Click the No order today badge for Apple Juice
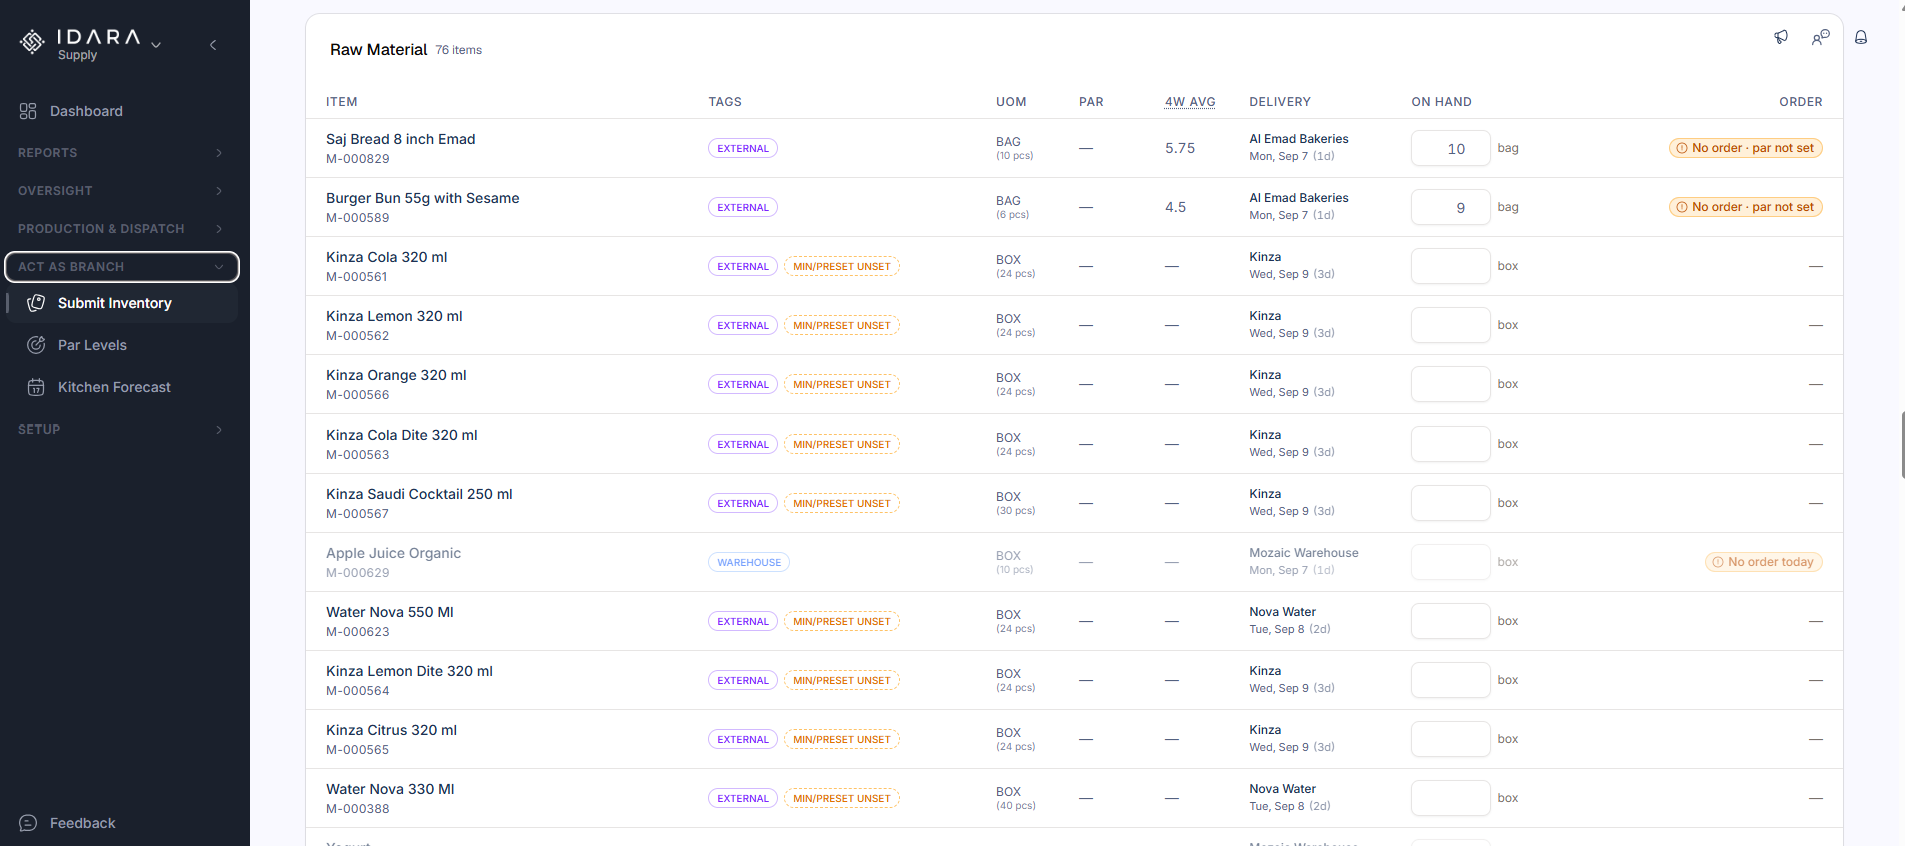Image resolution: width=1905 pixels, height=846 pixels. pos(1763,562)
